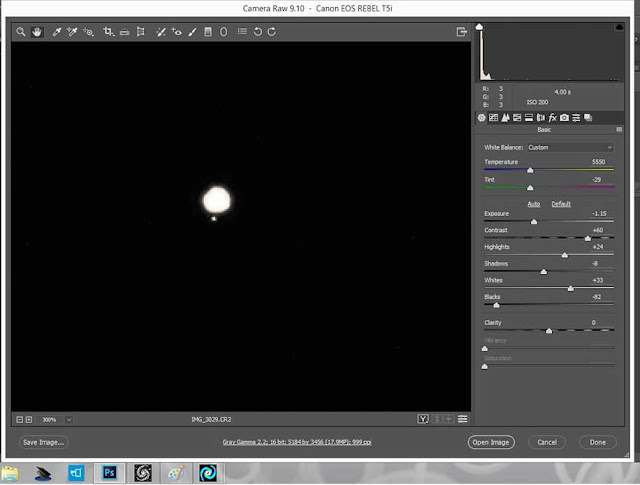
Task: Select the Graduated Filter tool
Action: point(208,31)
